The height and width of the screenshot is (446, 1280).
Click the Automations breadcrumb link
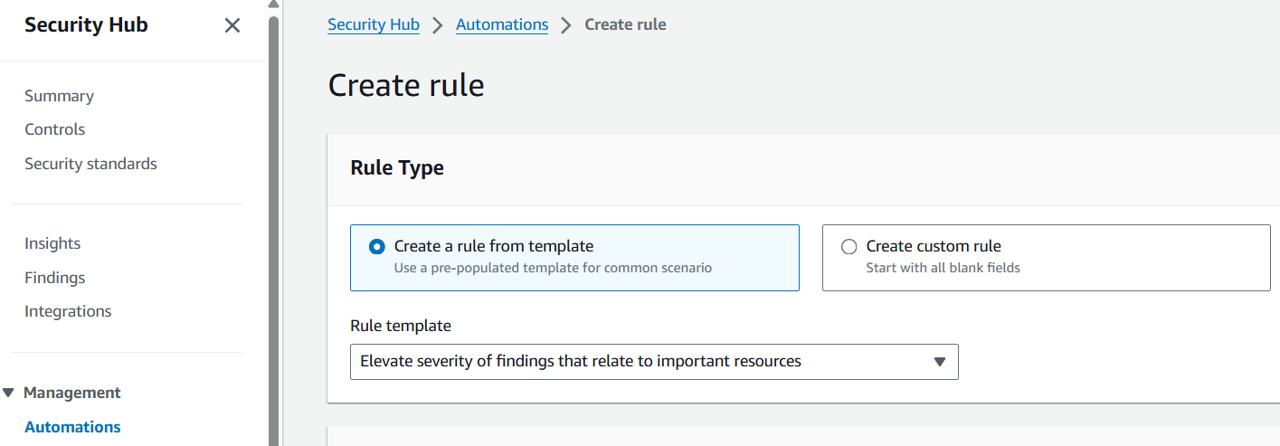tap(502, 25)
